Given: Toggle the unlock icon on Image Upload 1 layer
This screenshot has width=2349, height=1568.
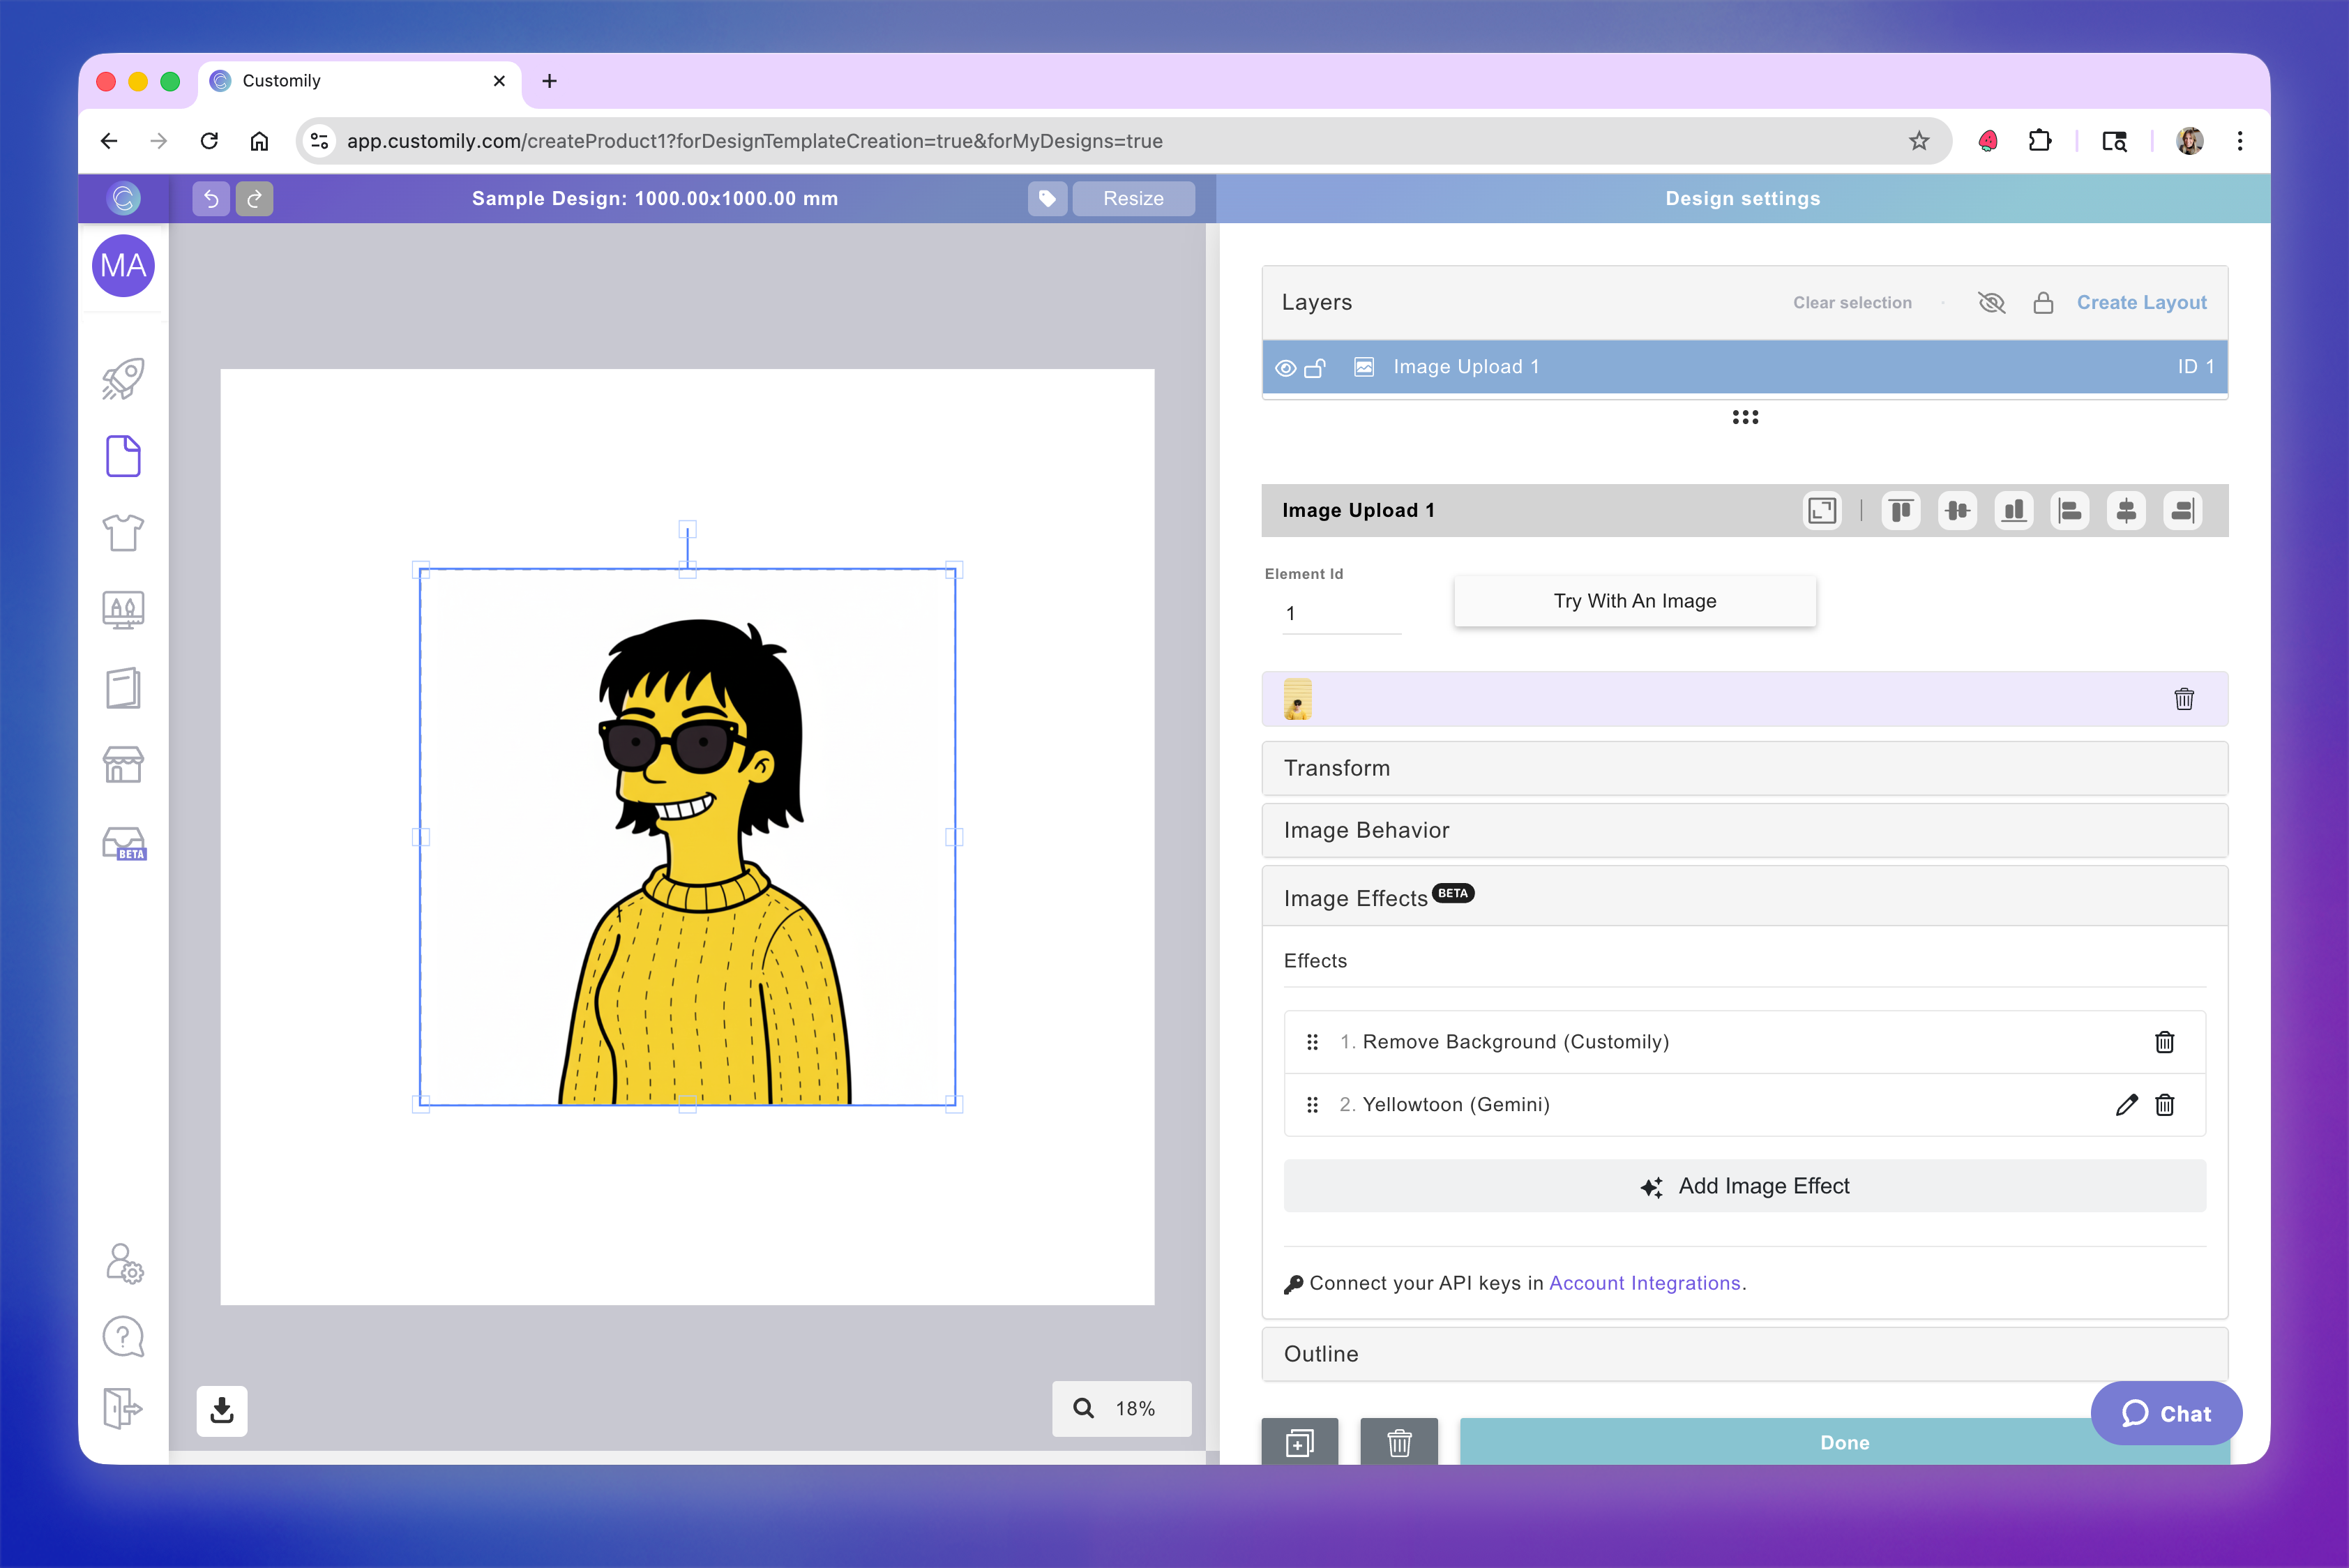Looking at the screenshot, I should 1315,368.
